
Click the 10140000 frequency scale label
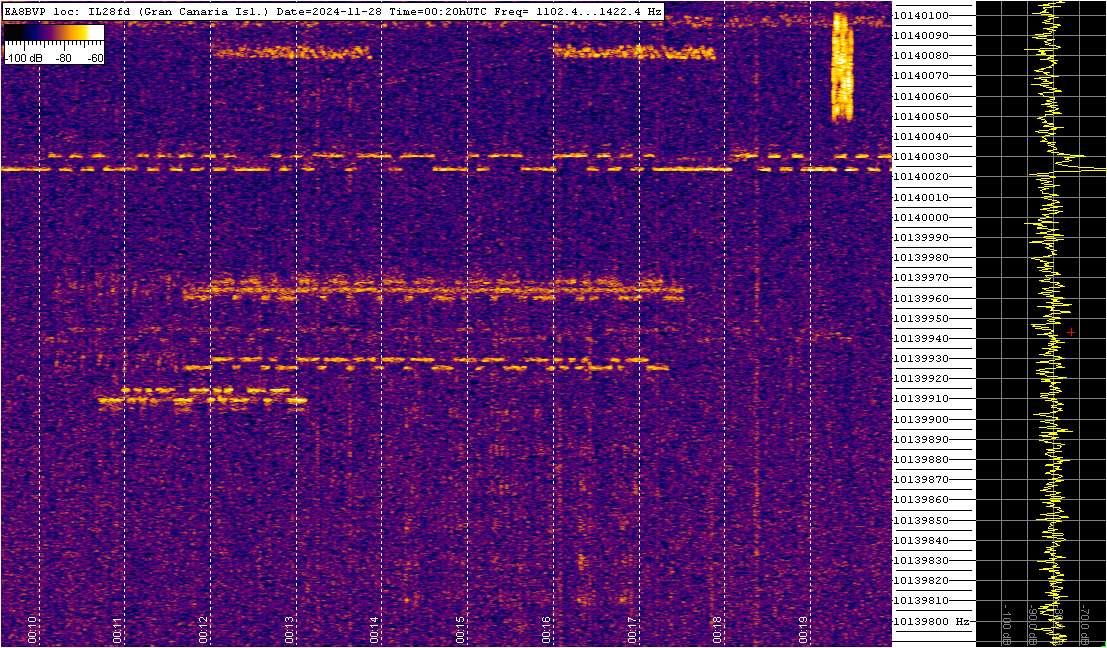[x=919, y=217]
